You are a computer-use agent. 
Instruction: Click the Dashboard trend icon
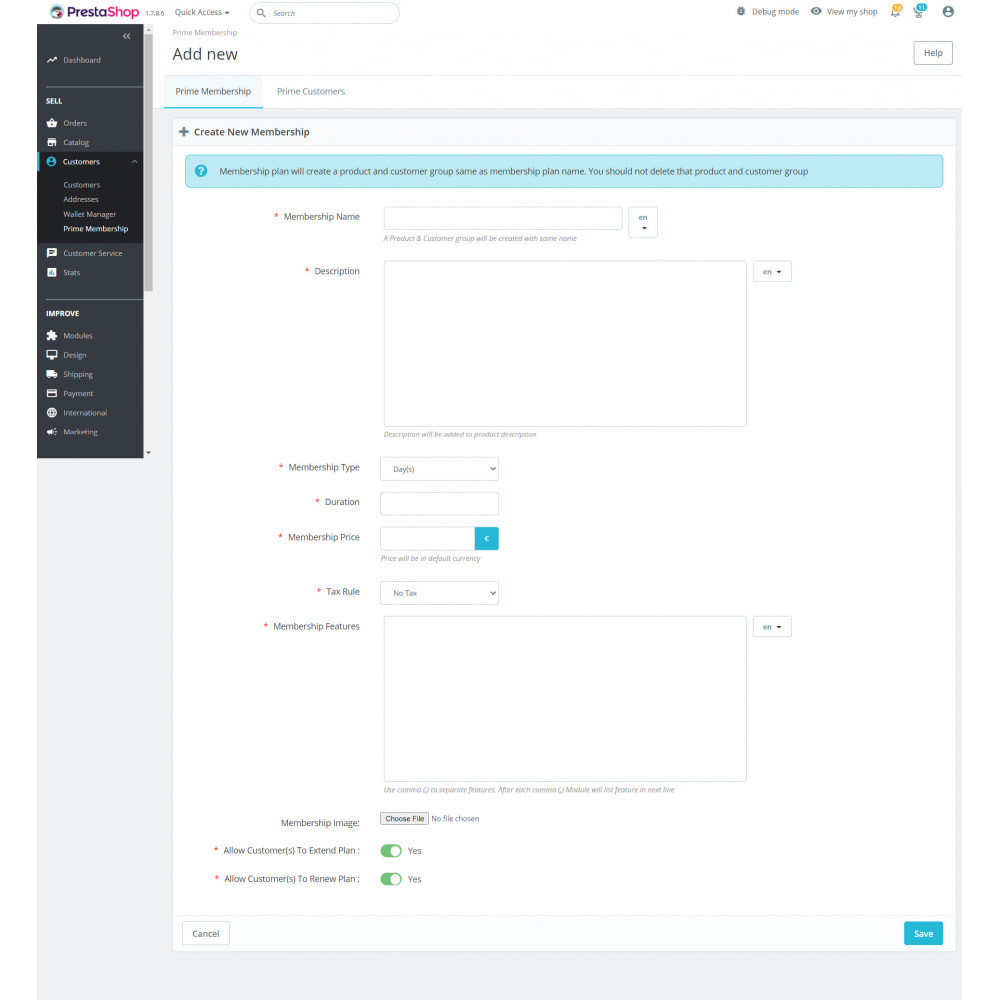point(52,60)
